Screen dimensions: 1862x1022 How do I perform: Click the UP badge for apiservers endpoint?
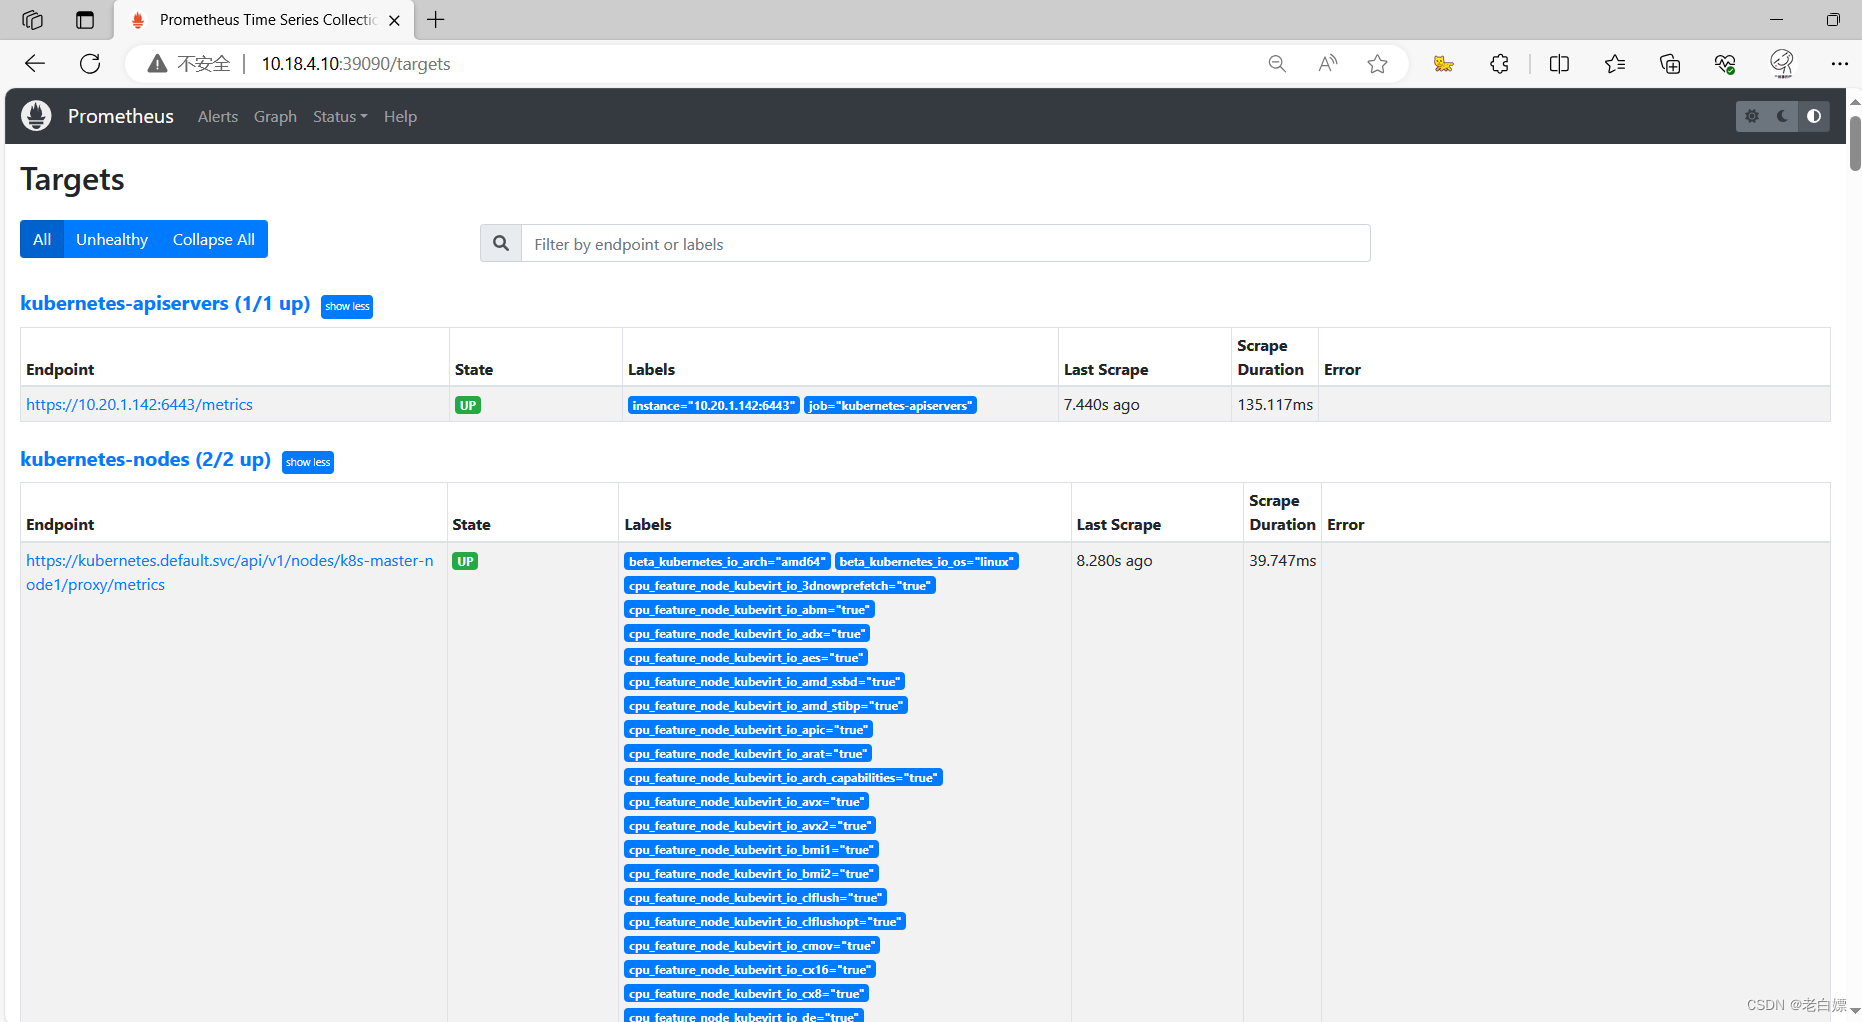[467, 405]
